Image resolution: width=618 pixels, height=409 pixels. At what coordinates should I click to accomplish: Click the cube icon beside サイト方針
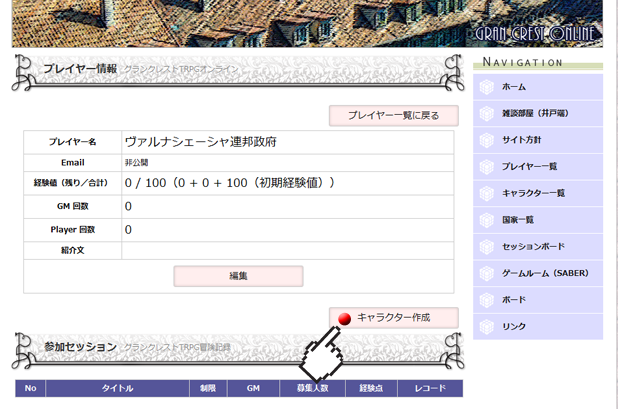[x=487, y=140]
